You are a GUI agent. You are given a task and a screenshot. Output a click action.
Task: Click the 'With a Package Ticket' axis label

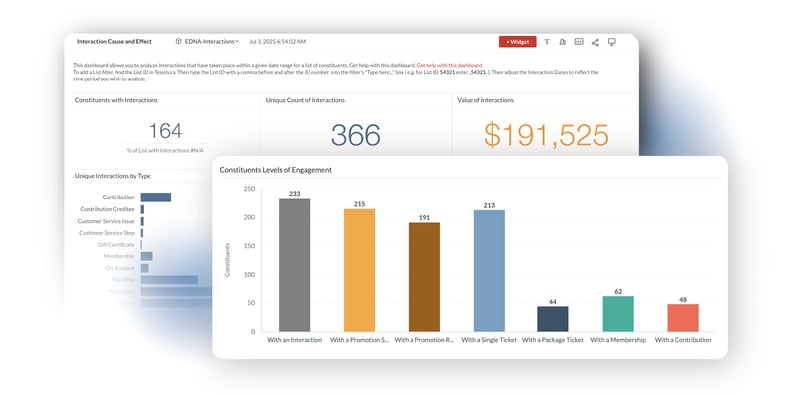pyautogui.click(x=553, y=340)
